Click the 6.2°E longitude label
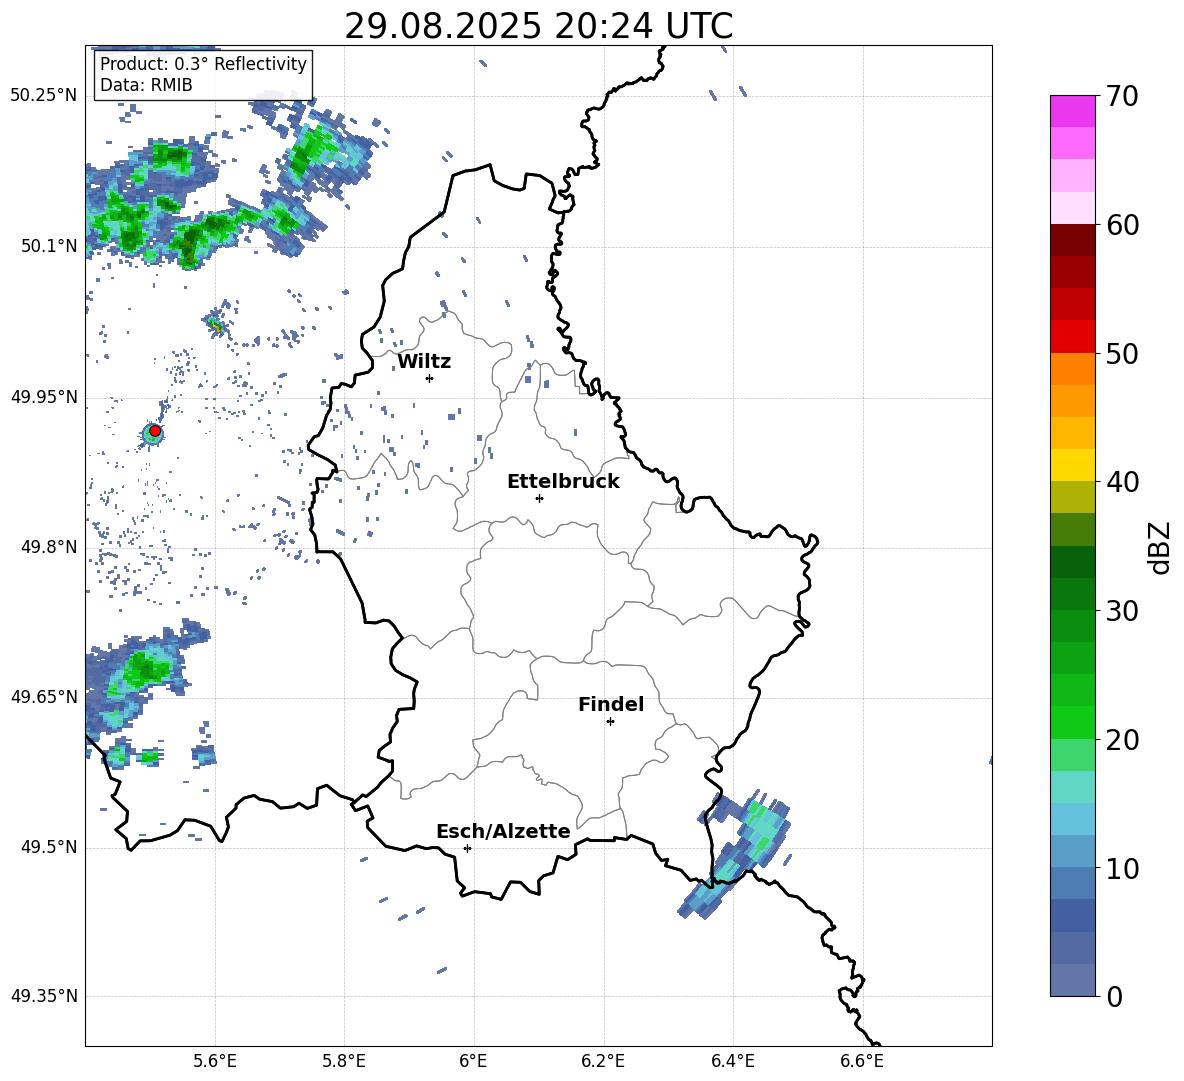 click(603, 1061)
